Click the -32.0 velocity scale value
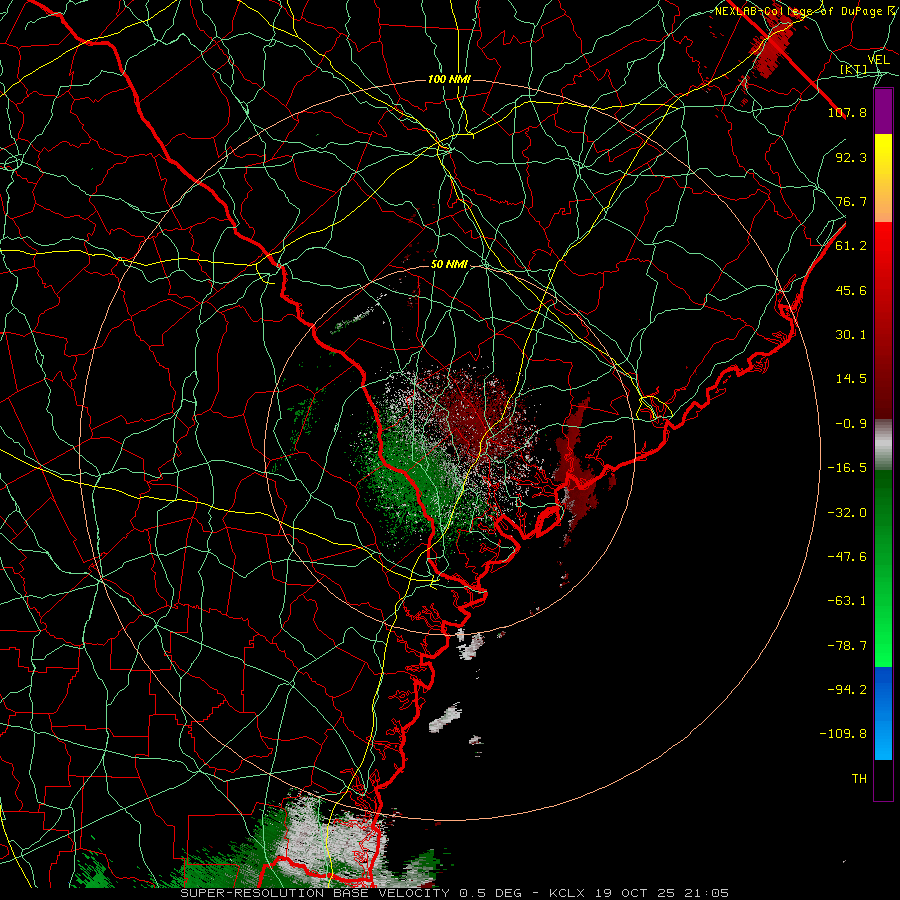 coord(847,513)
